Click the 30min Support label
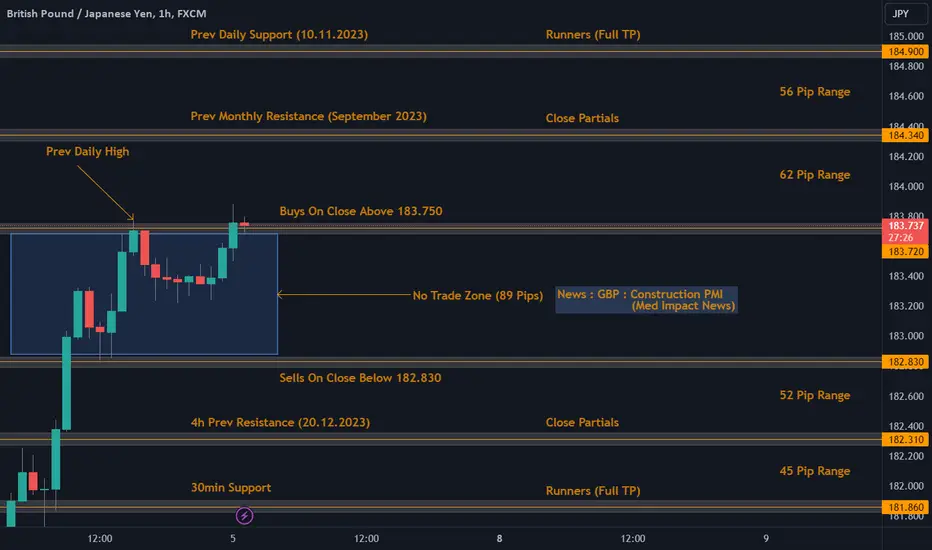The height and width of the screenshot is (550, 932). tap(231, 488)
